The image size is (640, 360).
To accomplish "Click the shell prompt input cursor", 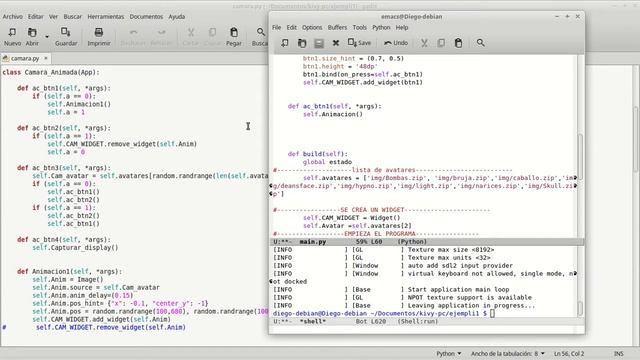I will [492, 313].
